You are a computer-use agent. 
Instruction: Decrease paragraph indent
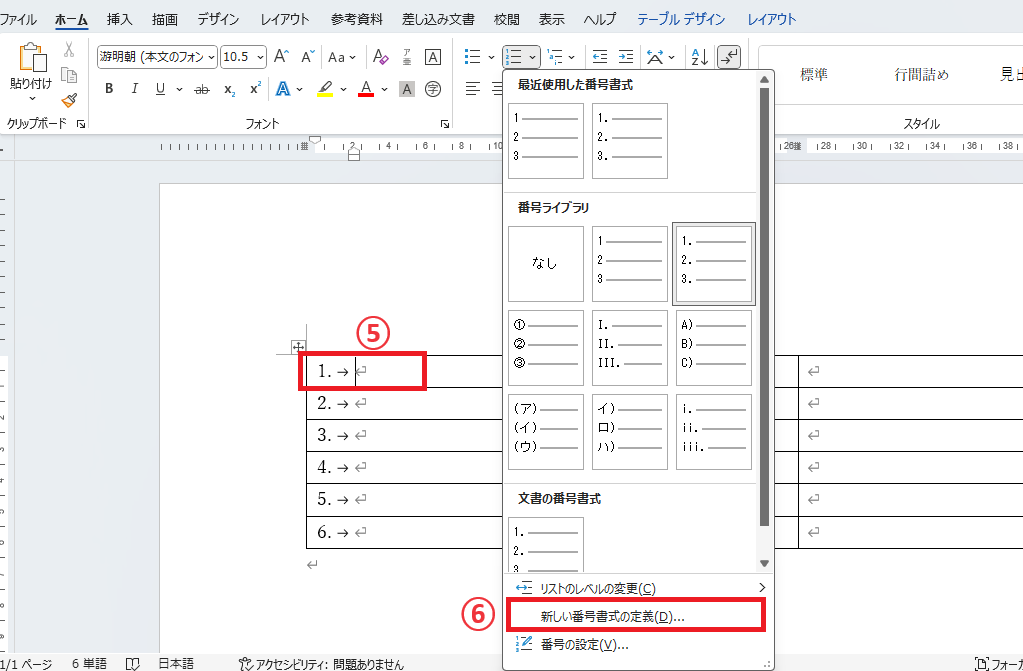[600, 57]
